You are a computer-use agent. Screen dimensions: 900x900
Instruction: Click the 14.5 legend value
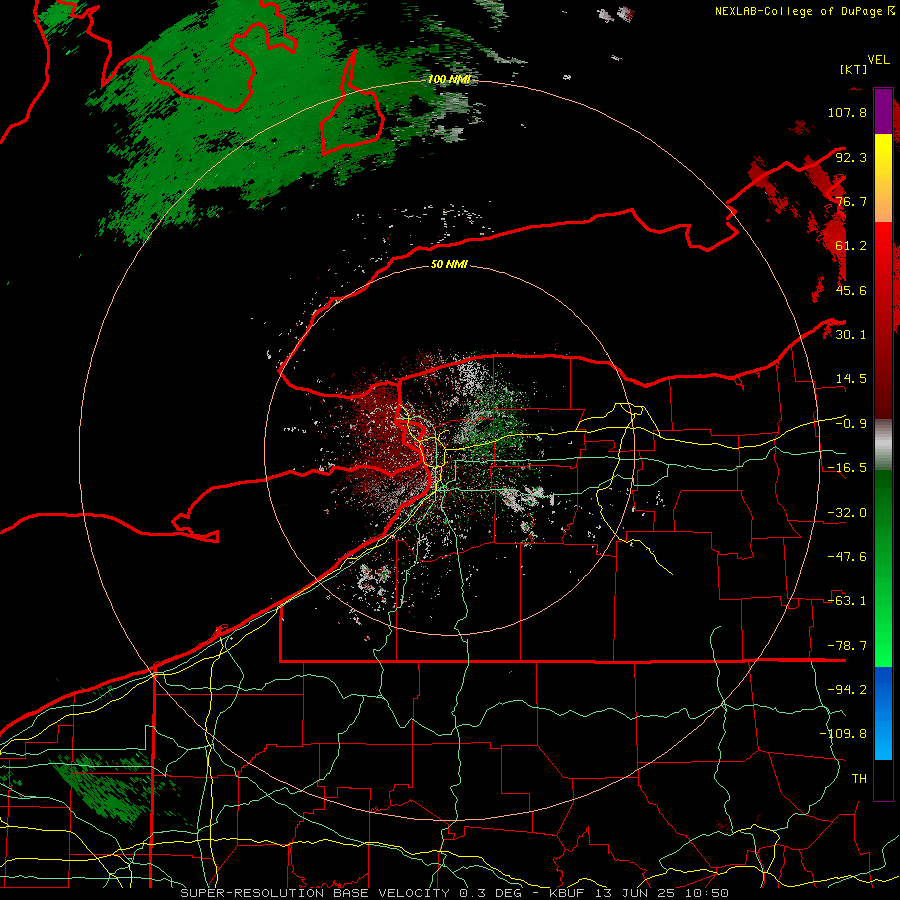[851, 379]
